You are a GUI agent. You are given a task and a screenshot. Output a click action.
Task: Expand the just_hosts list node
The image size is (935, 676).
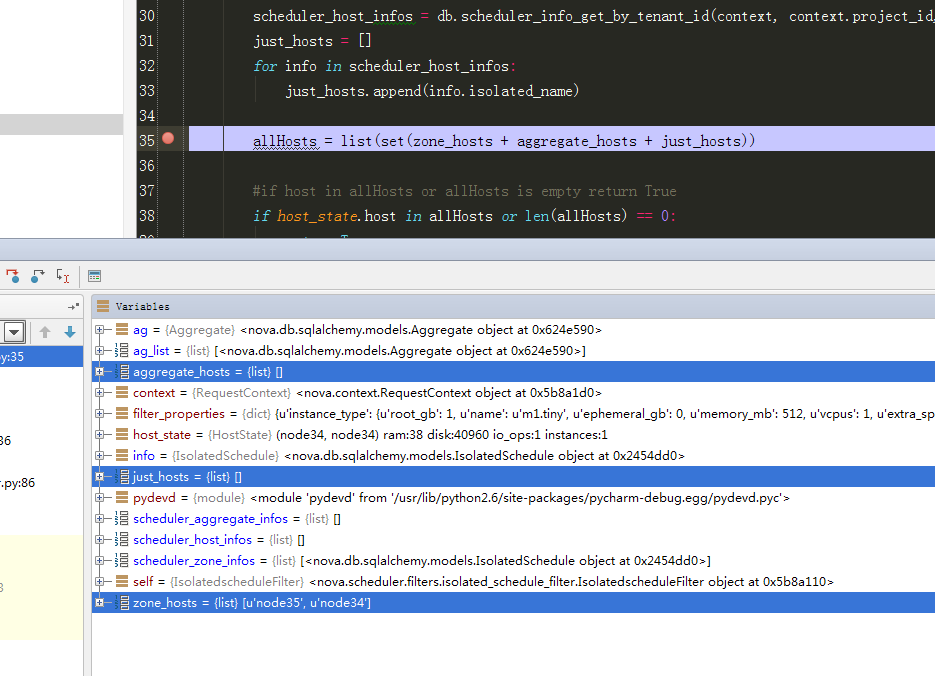click(x=100, y=476)
